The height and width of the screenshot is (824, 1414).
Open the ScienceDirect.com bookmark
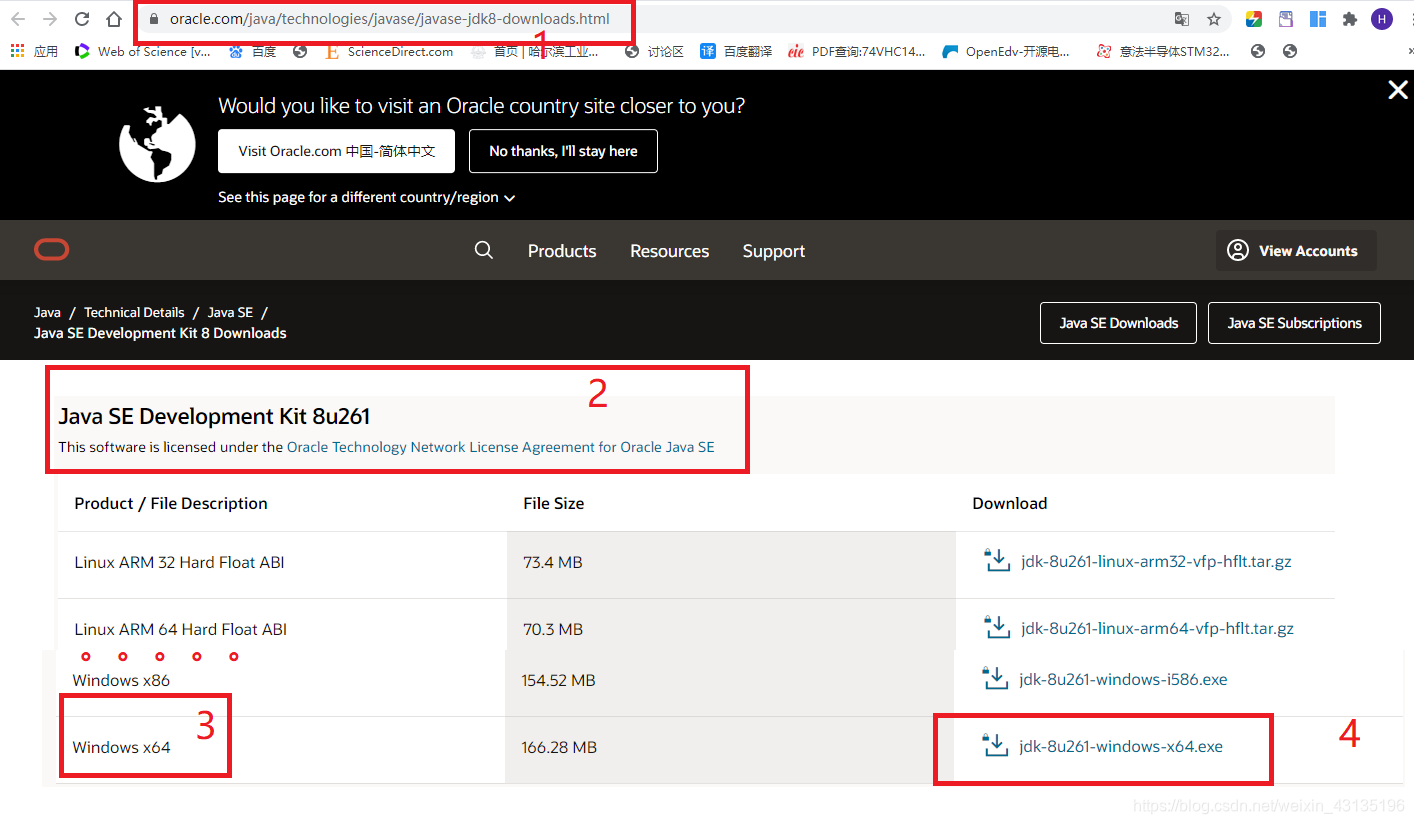point(389,51)
